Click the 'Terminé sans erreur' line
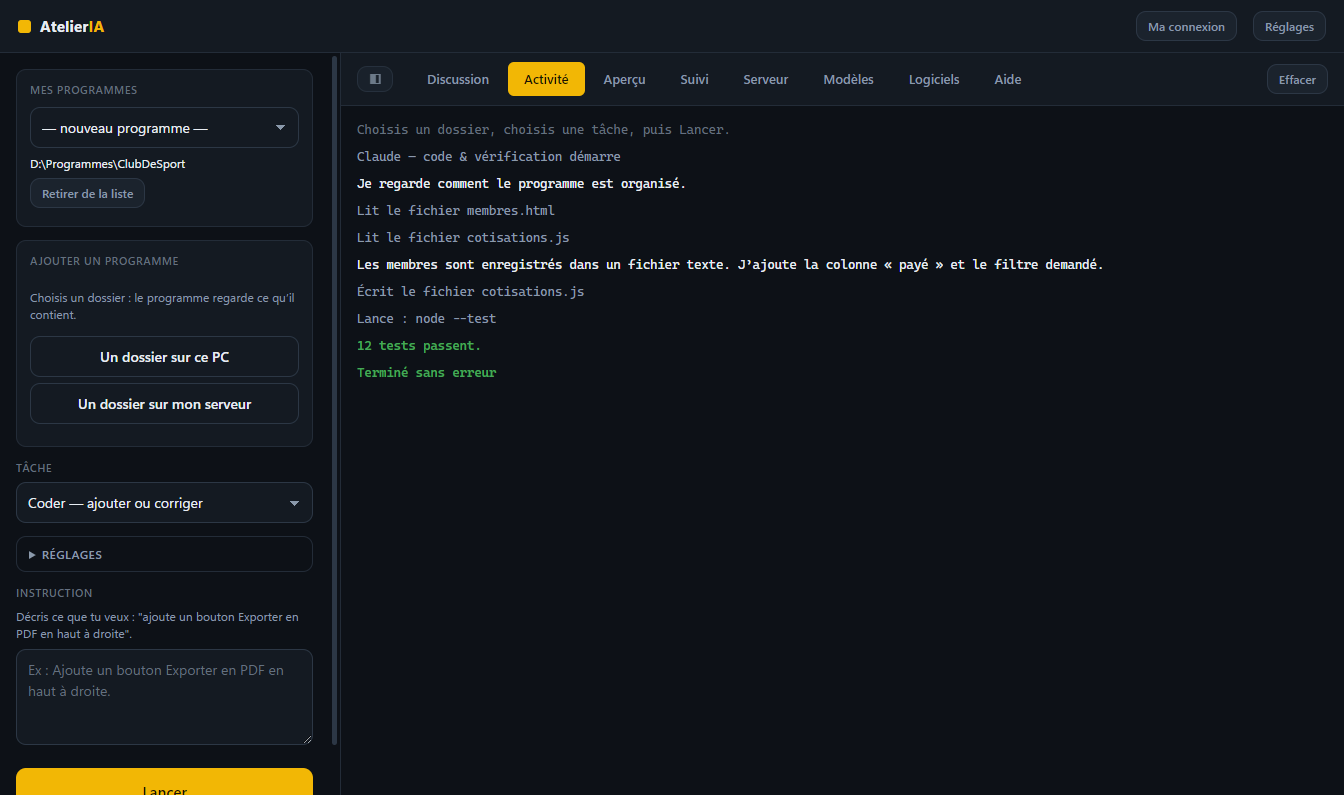This screenshot has width=1344, height=795. pyautogui.click(x=426, y=373)
